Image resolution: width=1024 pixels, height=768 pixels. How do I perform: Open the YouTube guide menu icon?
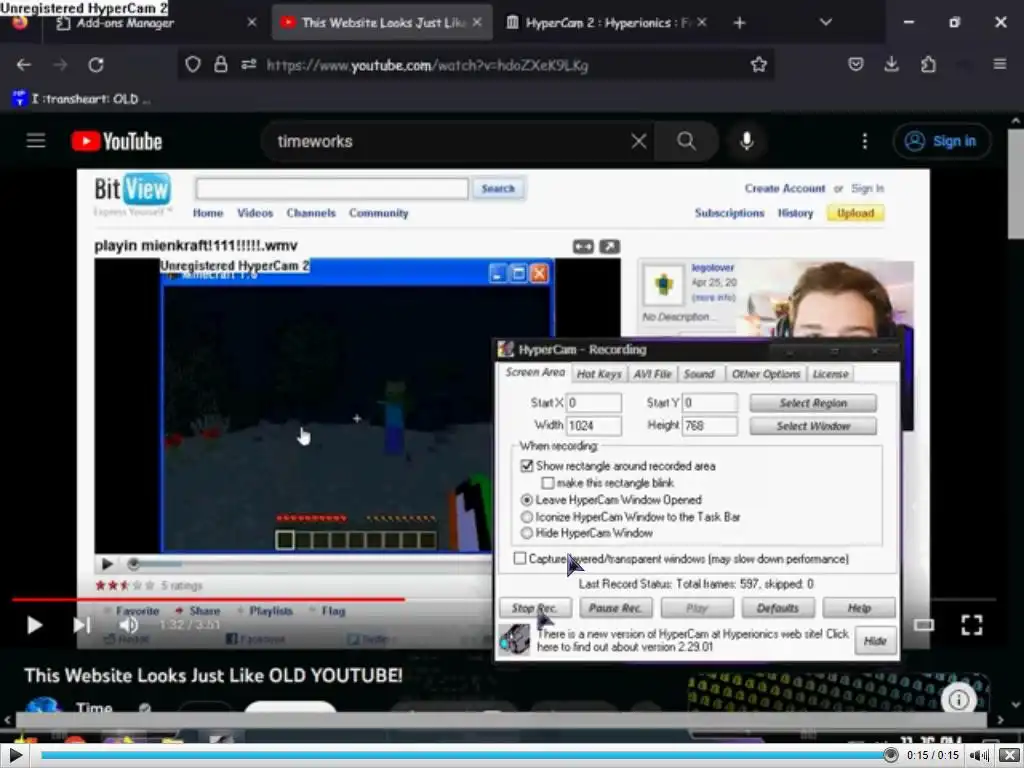36,140
